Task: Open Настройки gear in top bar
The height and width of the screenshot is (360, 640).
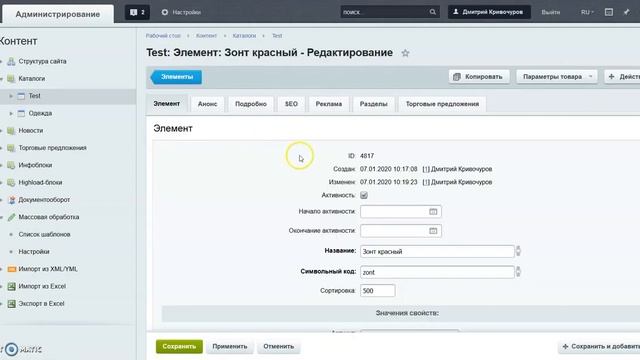Action: tap(181, 12)
